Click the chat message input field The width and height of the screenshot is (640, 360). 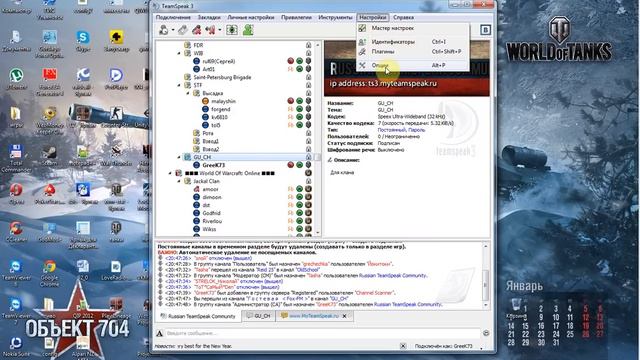click(x=322, y=333)
